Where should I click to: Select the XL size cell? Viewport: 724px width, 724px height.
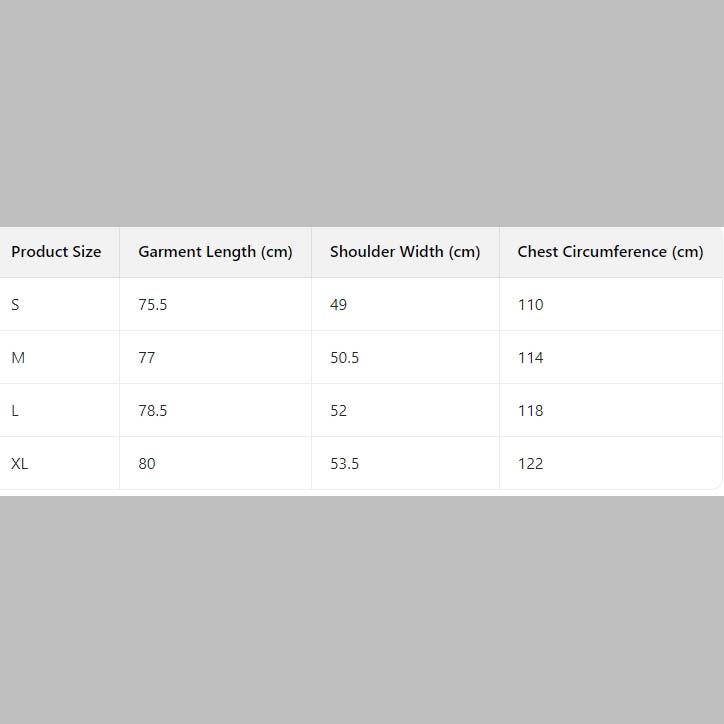click(x=20, y=464)
